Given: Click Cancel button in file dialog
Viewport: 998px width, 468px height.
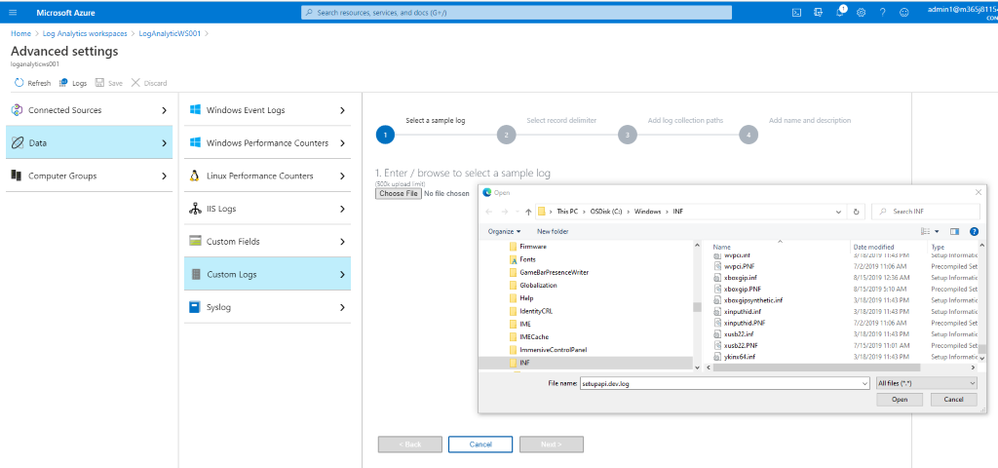Looking at the screenshot, I should tap(953, 400).
